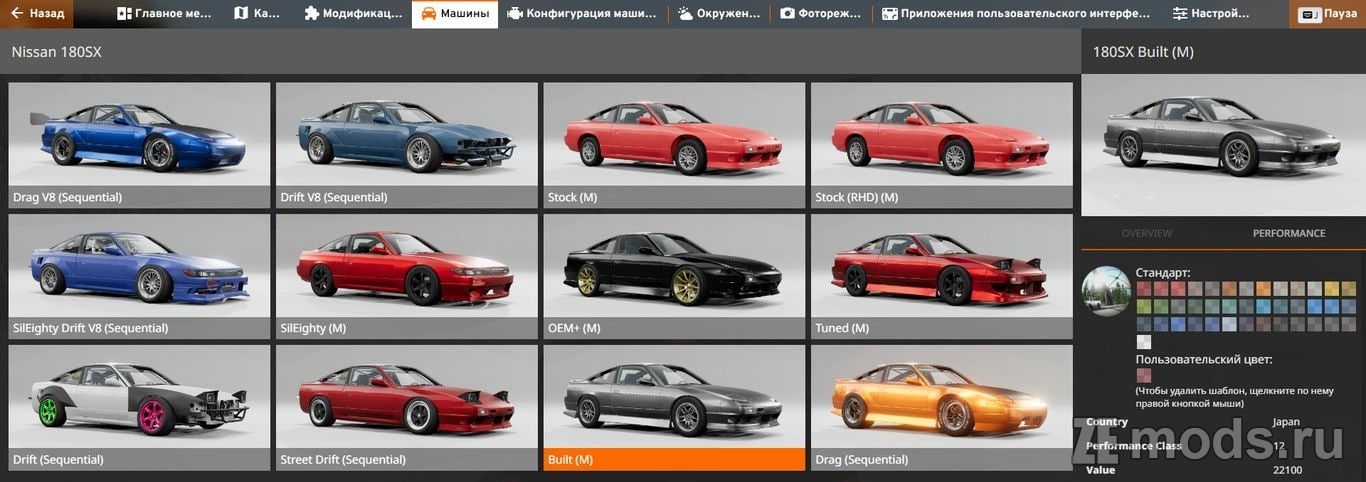This screenshot has height=482, width=1366.
Task: Open Приложения пользовательского интерфейса tab
Action: coord(1017,14)
